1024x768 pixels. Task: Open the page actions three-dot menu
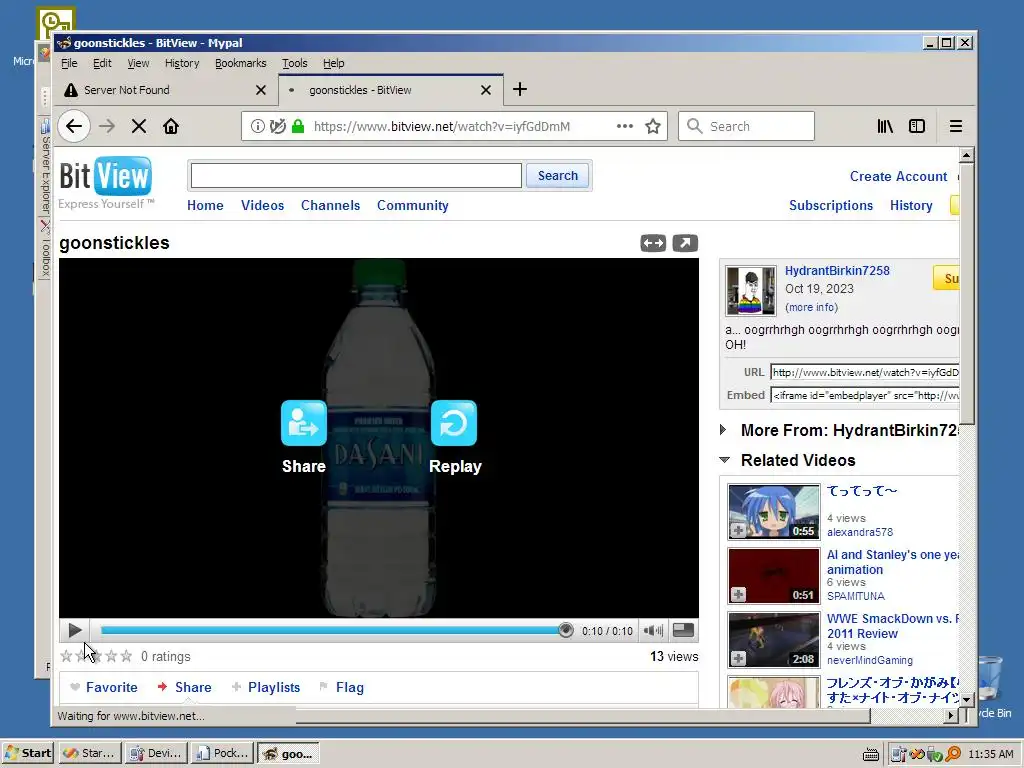624,126
